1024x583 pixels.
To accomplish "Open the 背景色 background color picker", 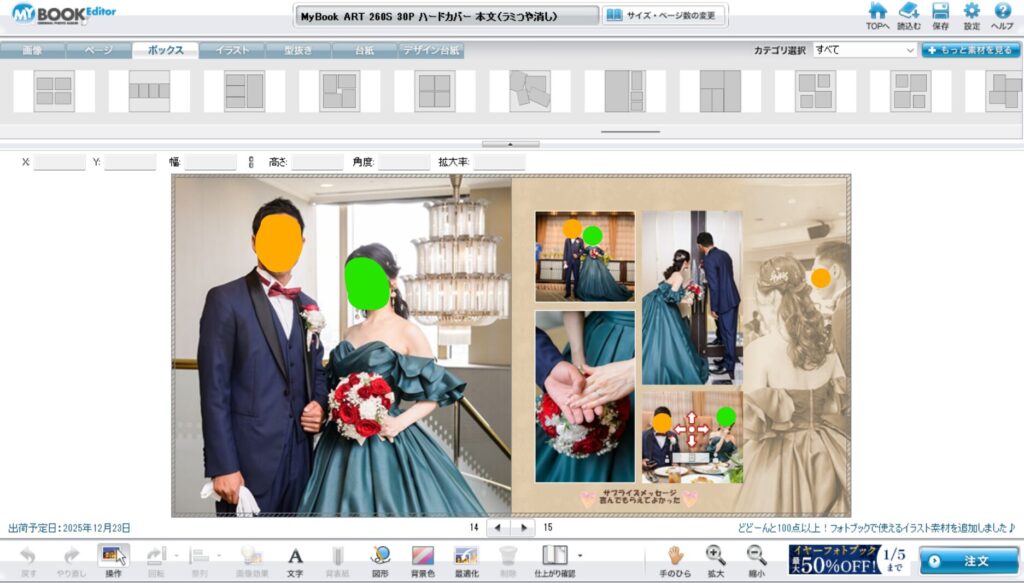I will (423, 561).
